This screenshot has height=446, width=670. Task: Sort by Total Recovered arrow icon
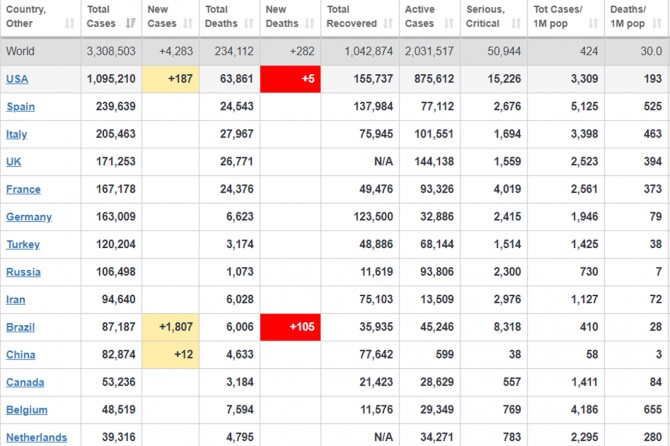pos(388,23)
